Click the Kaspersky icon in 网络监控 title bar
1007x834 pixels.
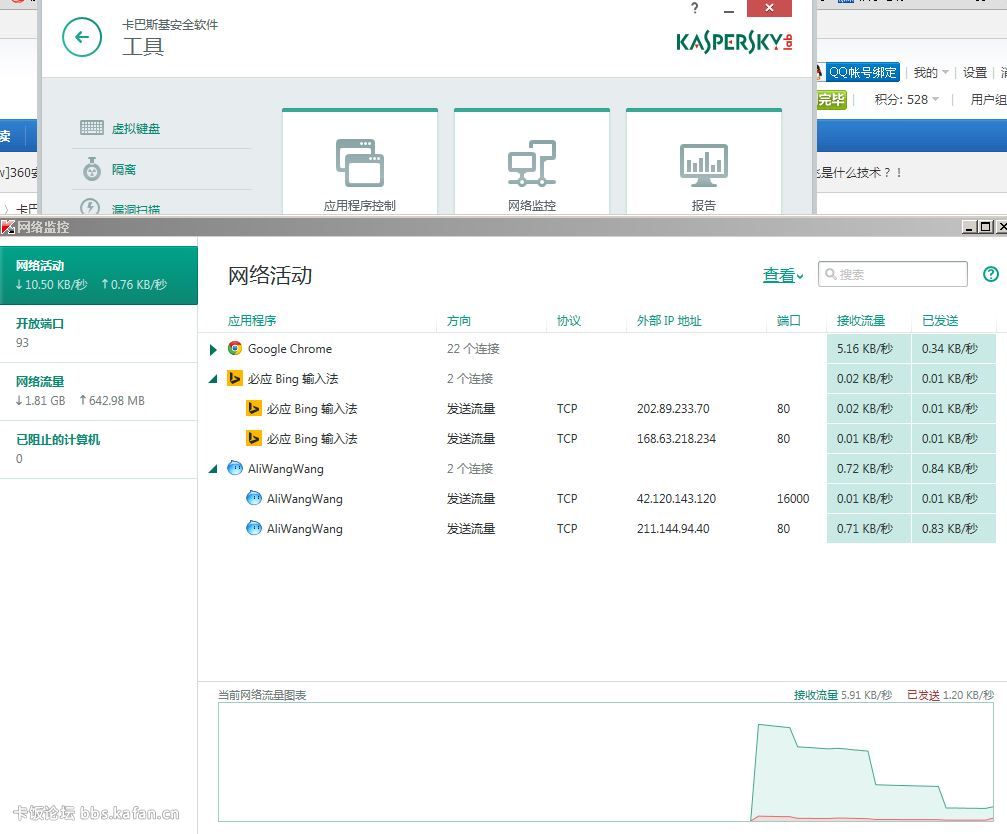coord(8,227)
